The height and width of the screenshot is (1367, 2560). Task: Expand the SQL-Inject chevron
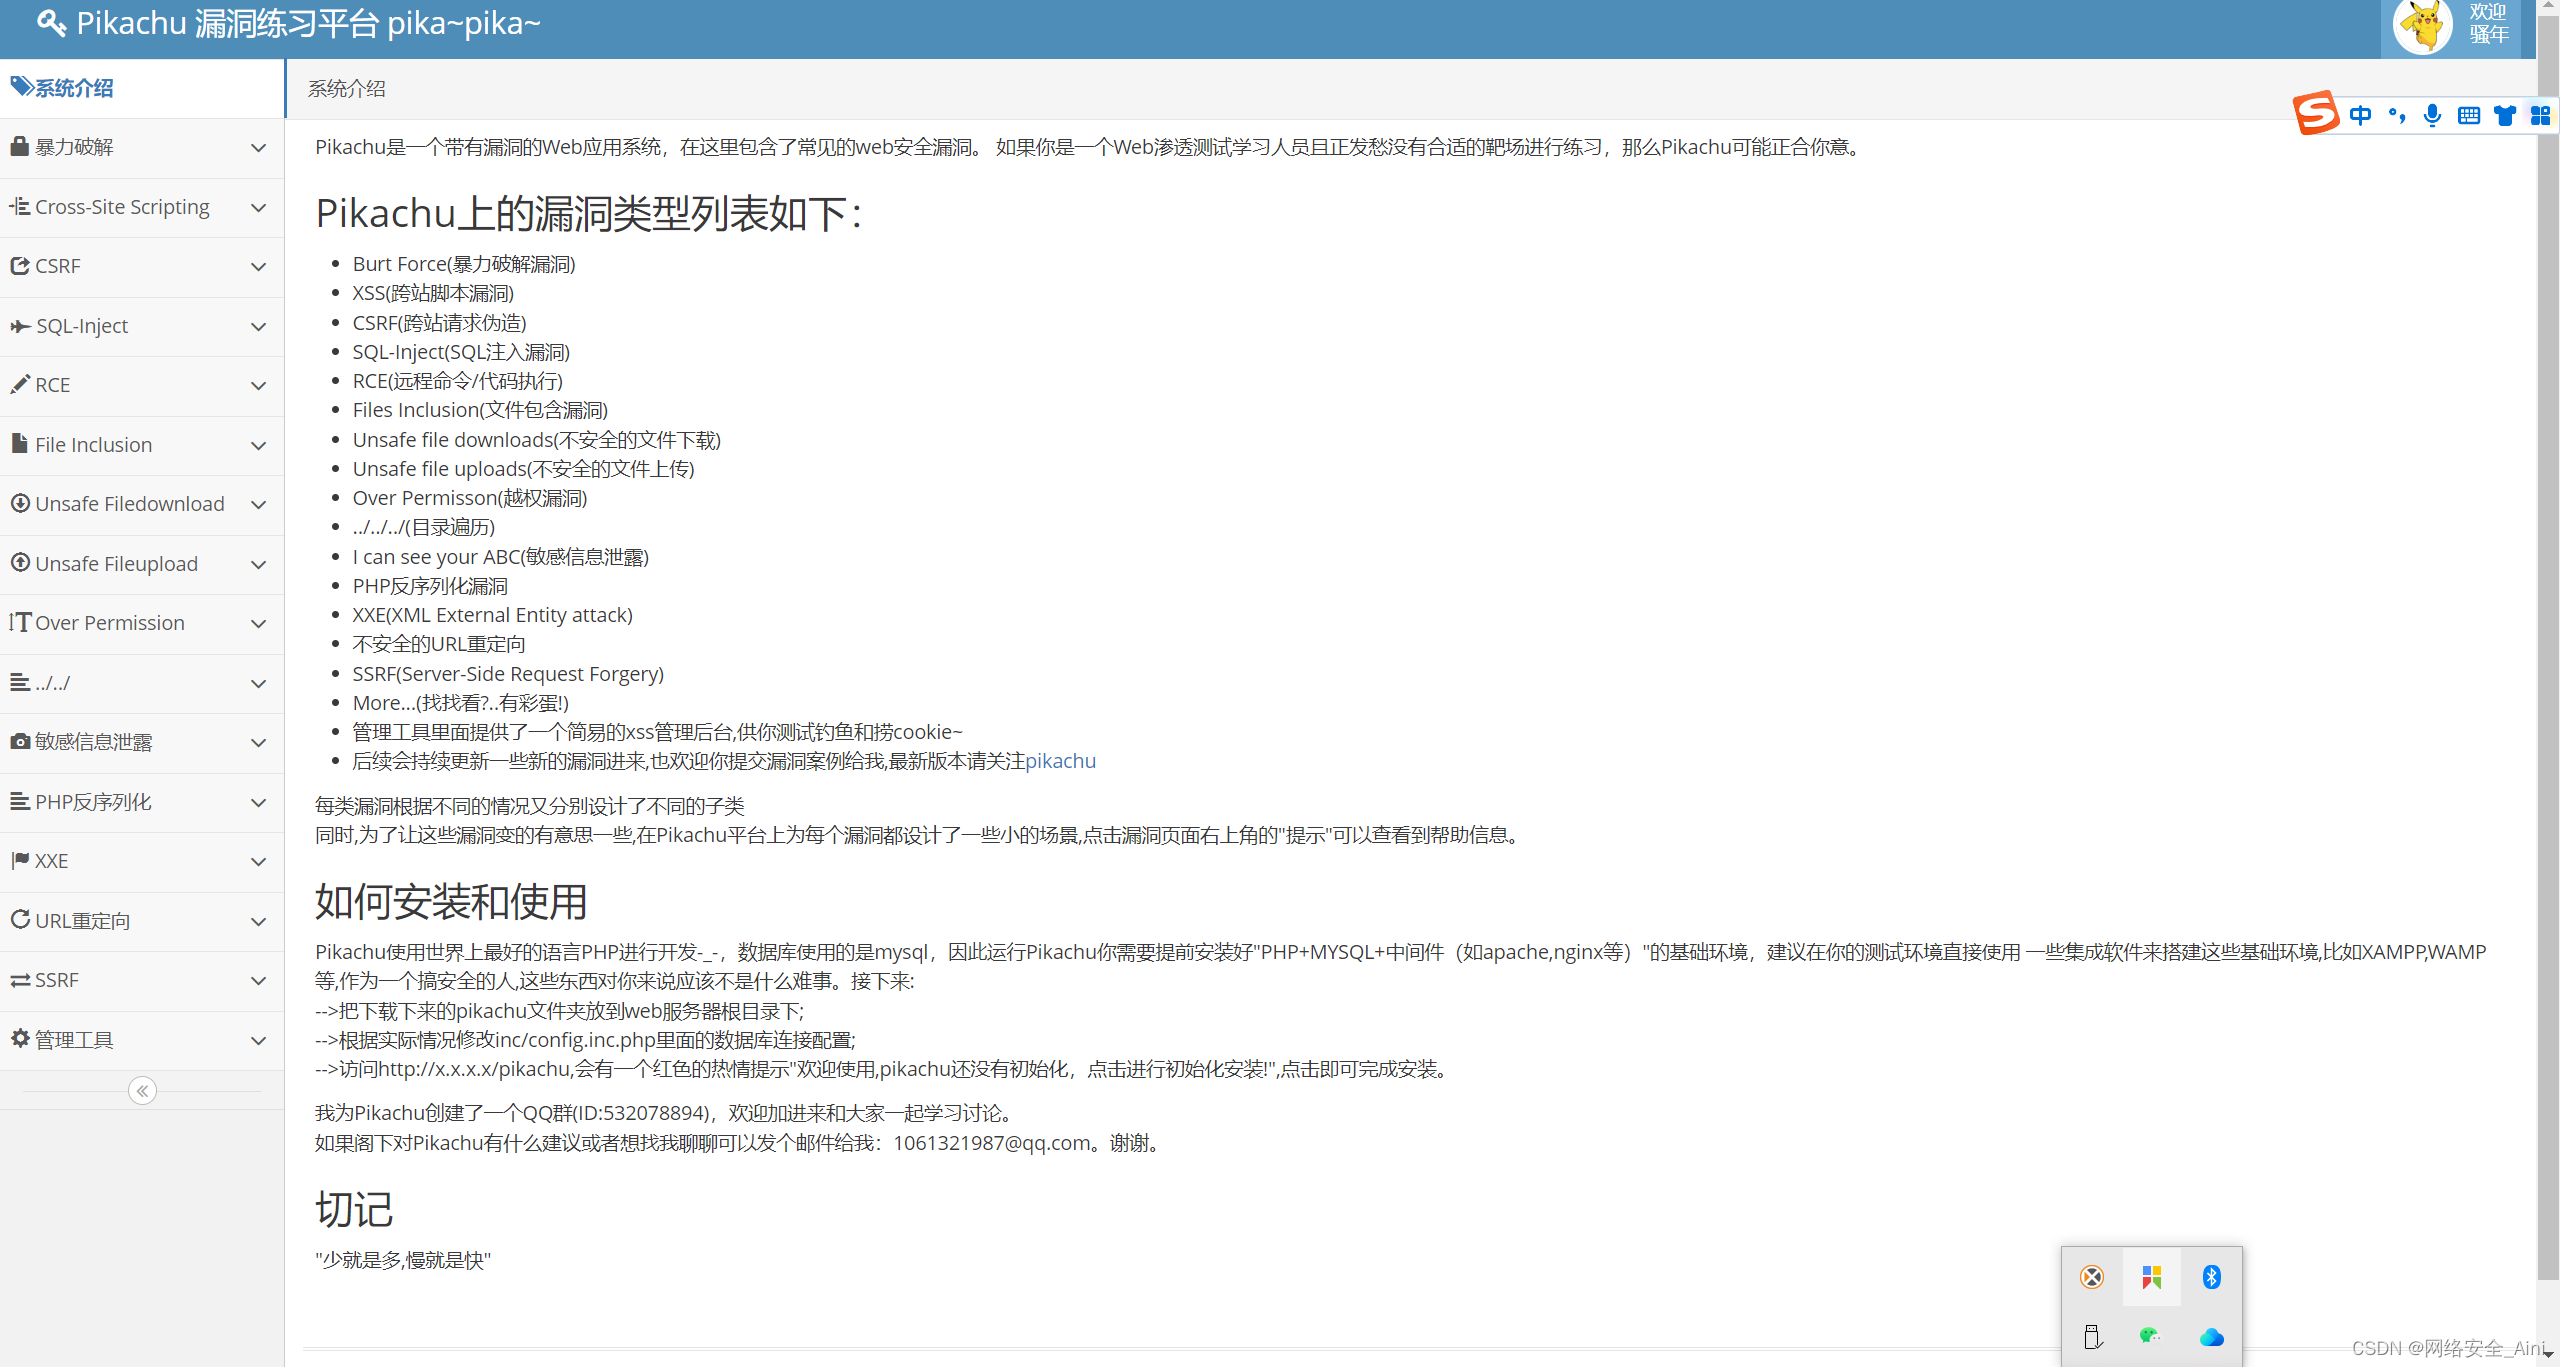click(x=258, y=327)
